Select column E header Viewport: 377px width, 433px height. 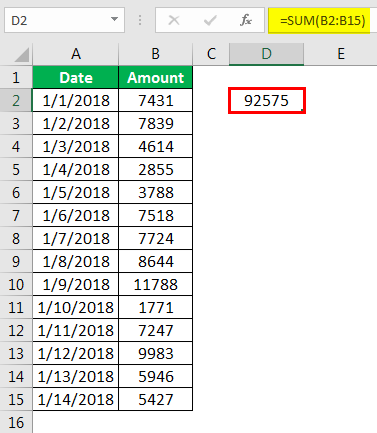pyautogui.click(x=340, y=54)
